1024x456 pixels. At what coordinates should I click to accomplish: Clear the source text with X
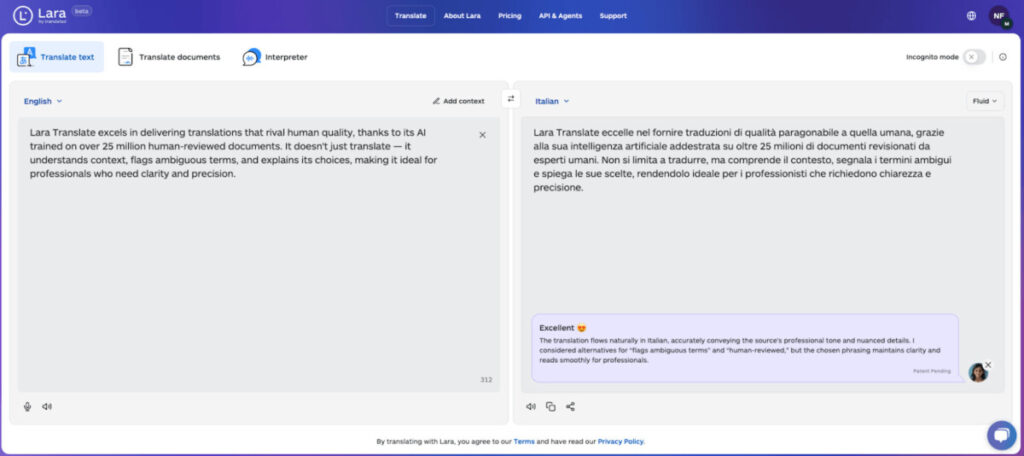pyautogui.click(x=483, y=135)
